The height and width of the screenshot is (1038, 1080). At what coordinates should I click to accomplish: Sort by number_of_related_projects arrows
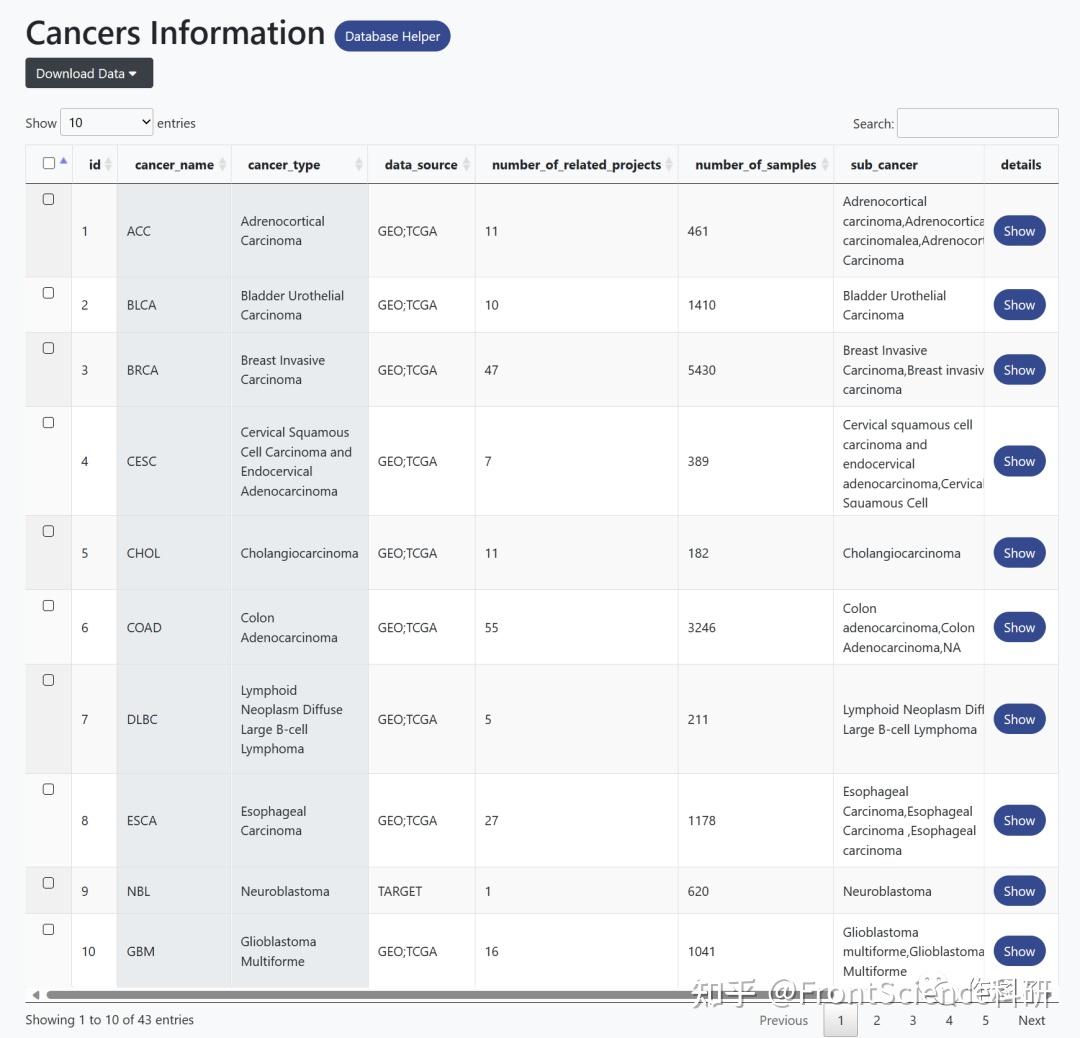pos(669,165)
